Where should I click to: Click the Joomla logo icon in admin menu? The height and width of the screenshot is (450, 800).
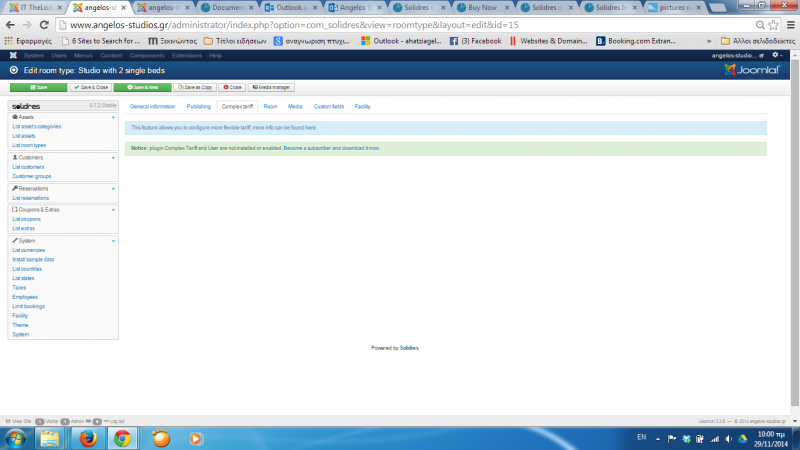tap(13, 55)
